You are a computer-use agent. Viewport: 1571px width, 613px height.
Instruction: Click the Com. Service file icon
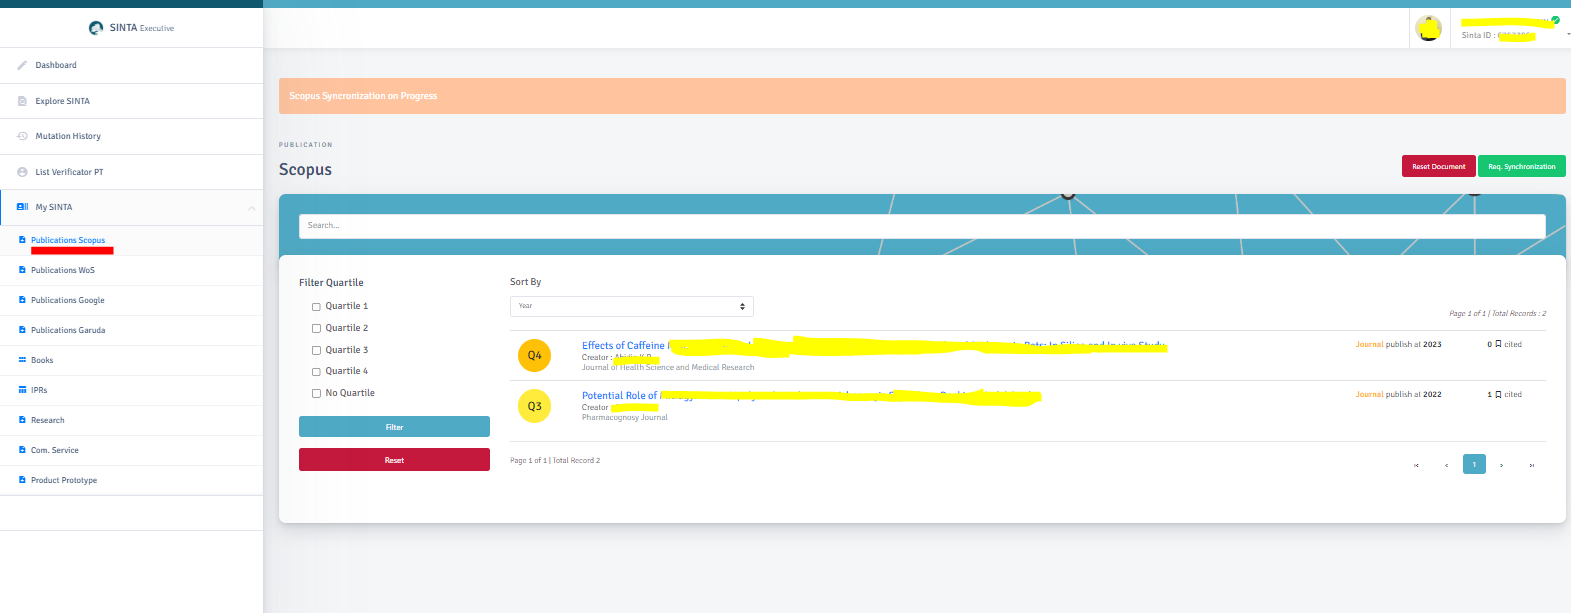point(22,450)
